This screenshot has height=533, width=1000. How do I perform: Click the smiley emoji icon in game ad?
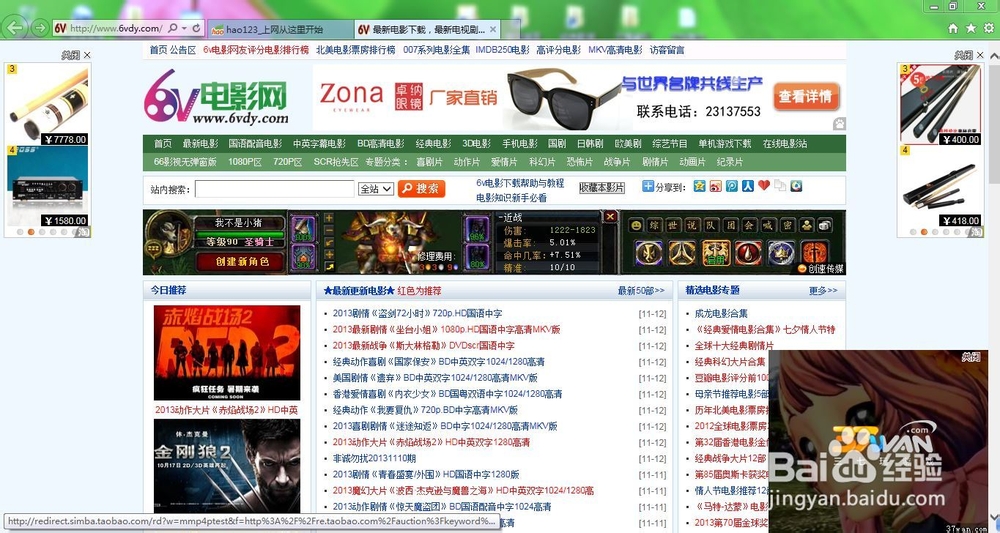[635, 225]
